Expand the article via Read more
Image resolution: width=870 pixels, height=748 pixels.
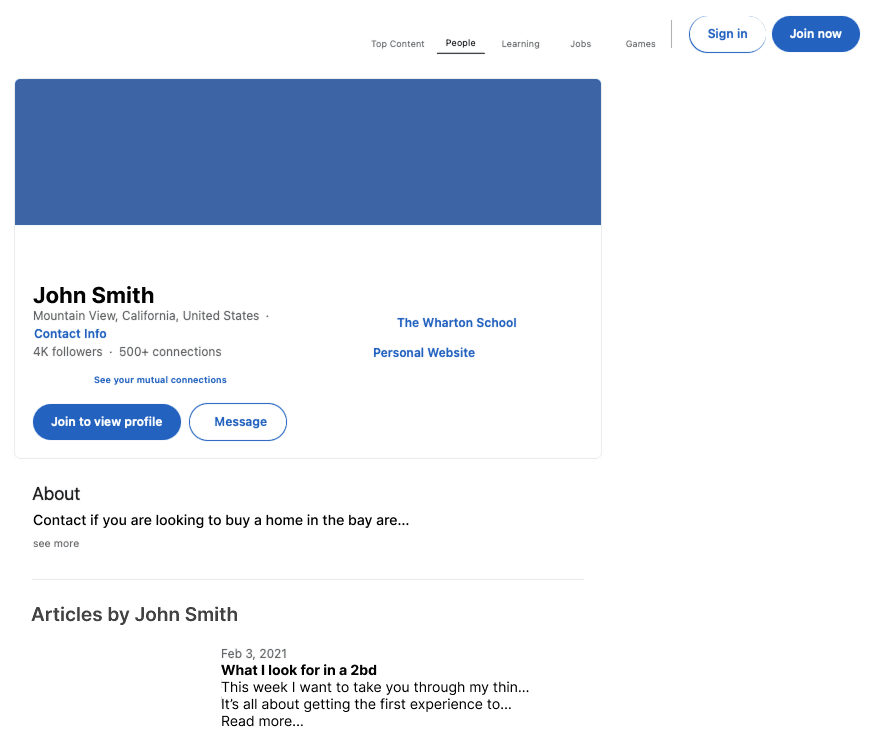[262, 721]
